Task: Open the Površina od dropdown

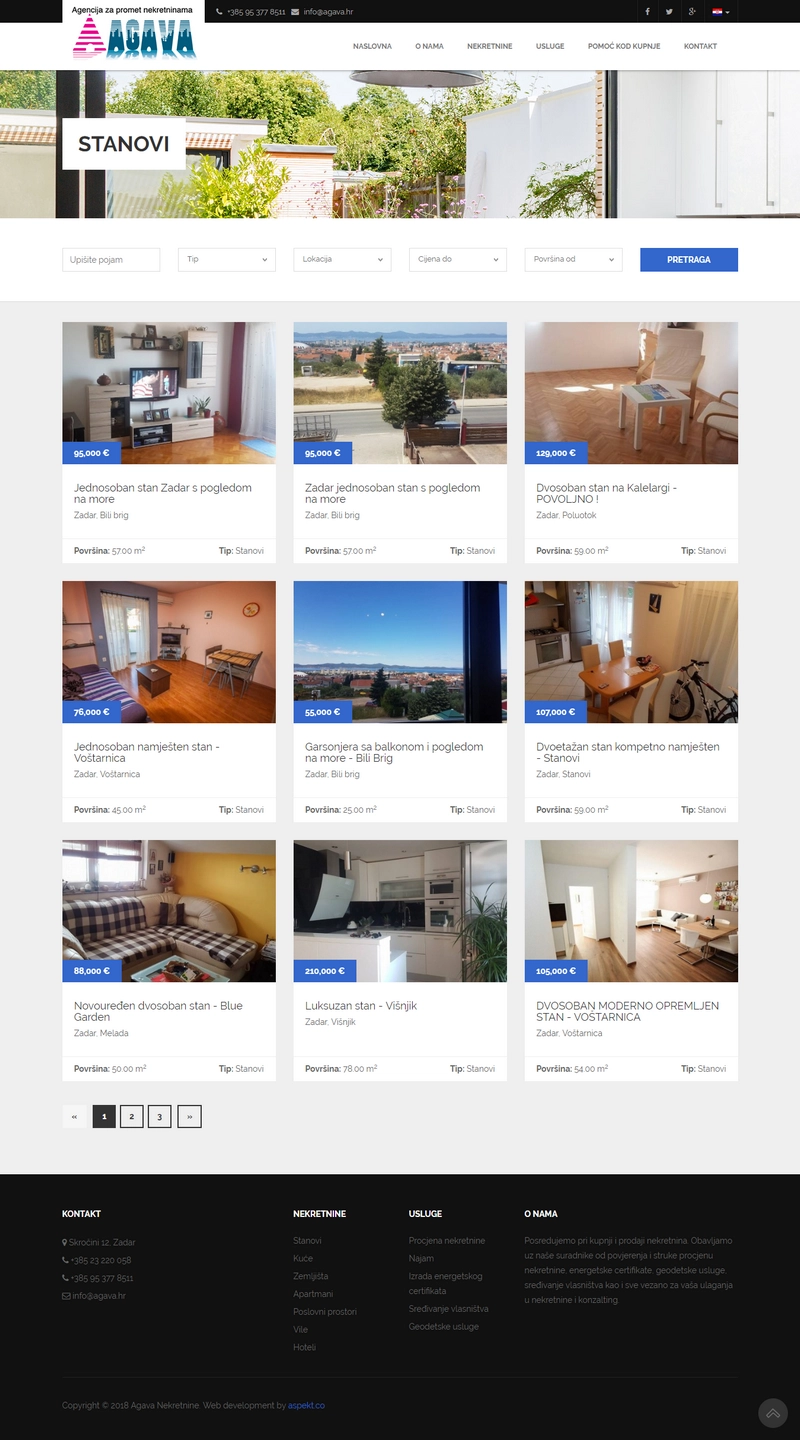Action: [574, 259]
